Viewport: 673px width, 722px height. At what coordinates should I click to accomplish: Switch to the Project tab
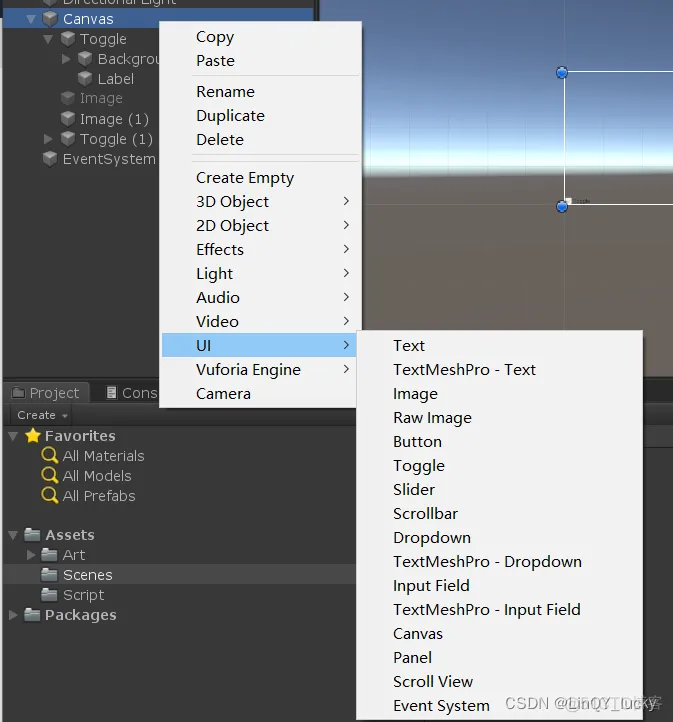(46, 393)
